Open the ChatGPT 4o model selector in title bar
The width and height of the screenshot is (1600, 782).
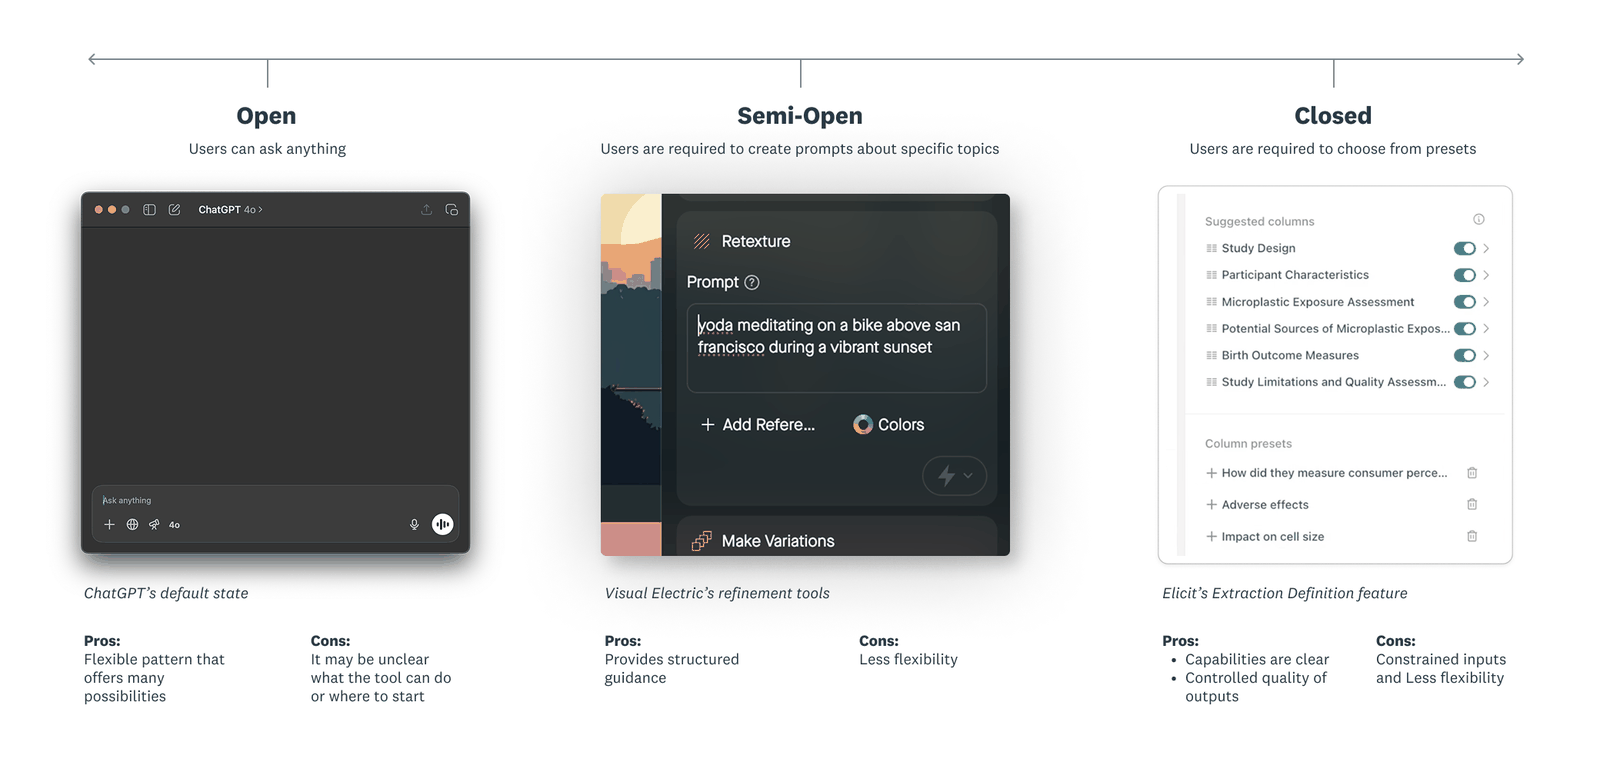coord(230,210)
